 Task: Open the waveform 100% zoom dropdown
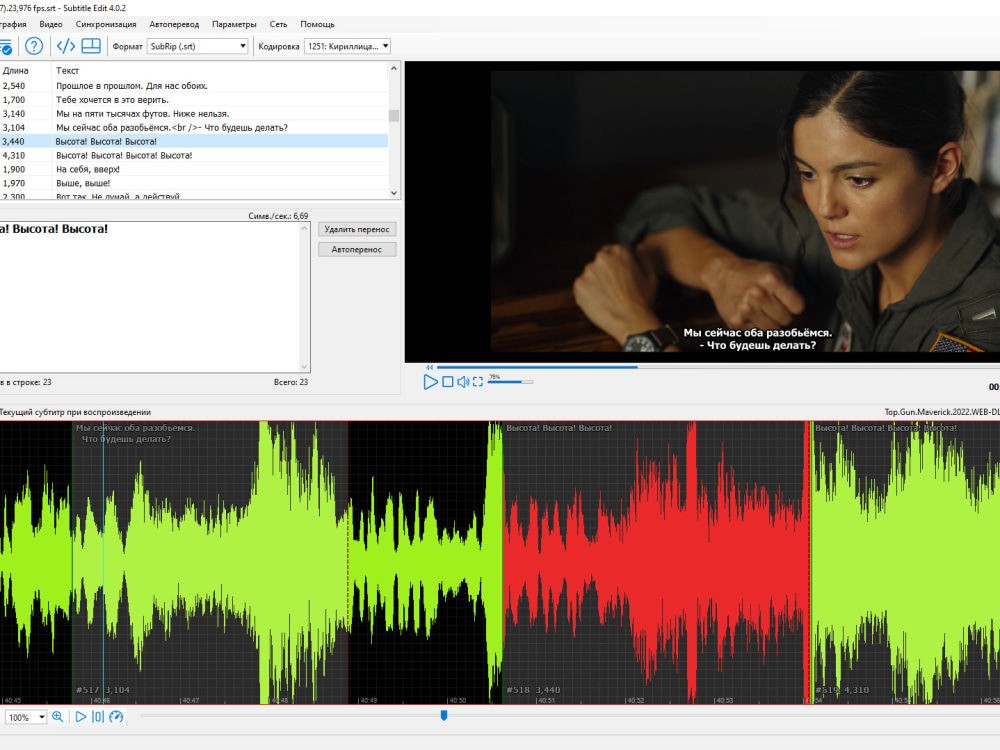click(26, 717)
